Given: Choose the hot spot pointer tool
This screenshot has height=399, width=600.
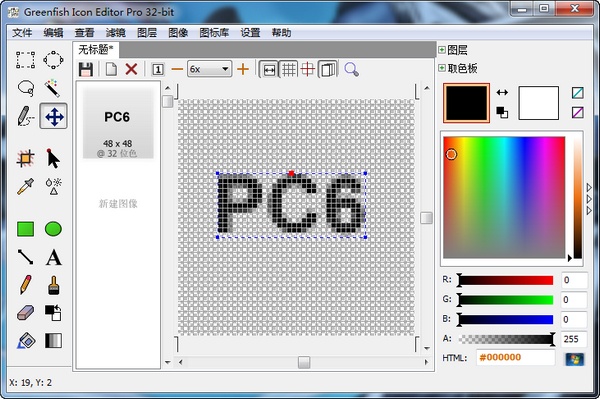Looking at the screenshot, I should pyautogui.click(x=53, y=158).
